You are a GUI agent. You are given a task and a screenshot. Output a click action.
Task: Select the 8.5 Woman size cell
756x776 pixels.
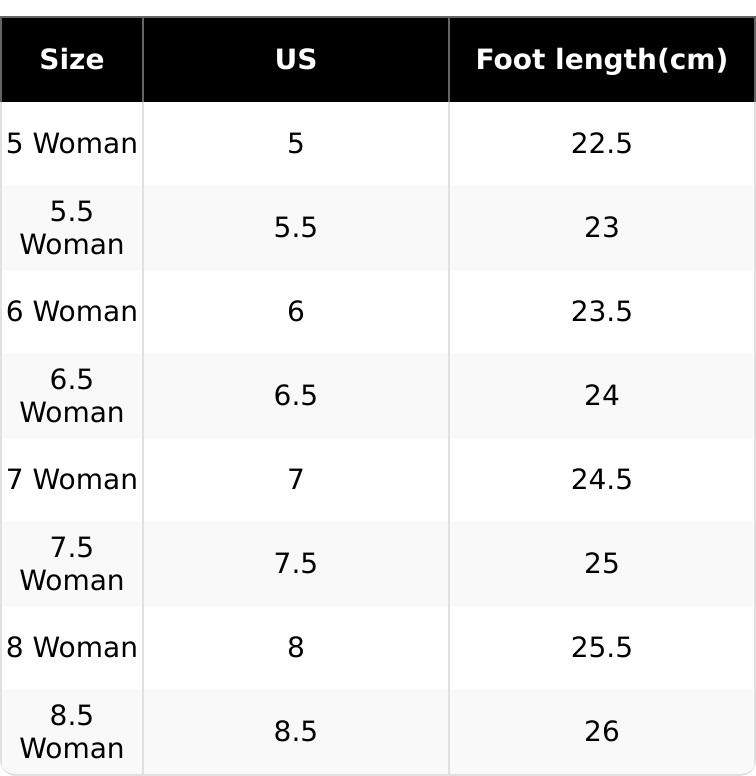pyautogui.click(x=72, y=732)
